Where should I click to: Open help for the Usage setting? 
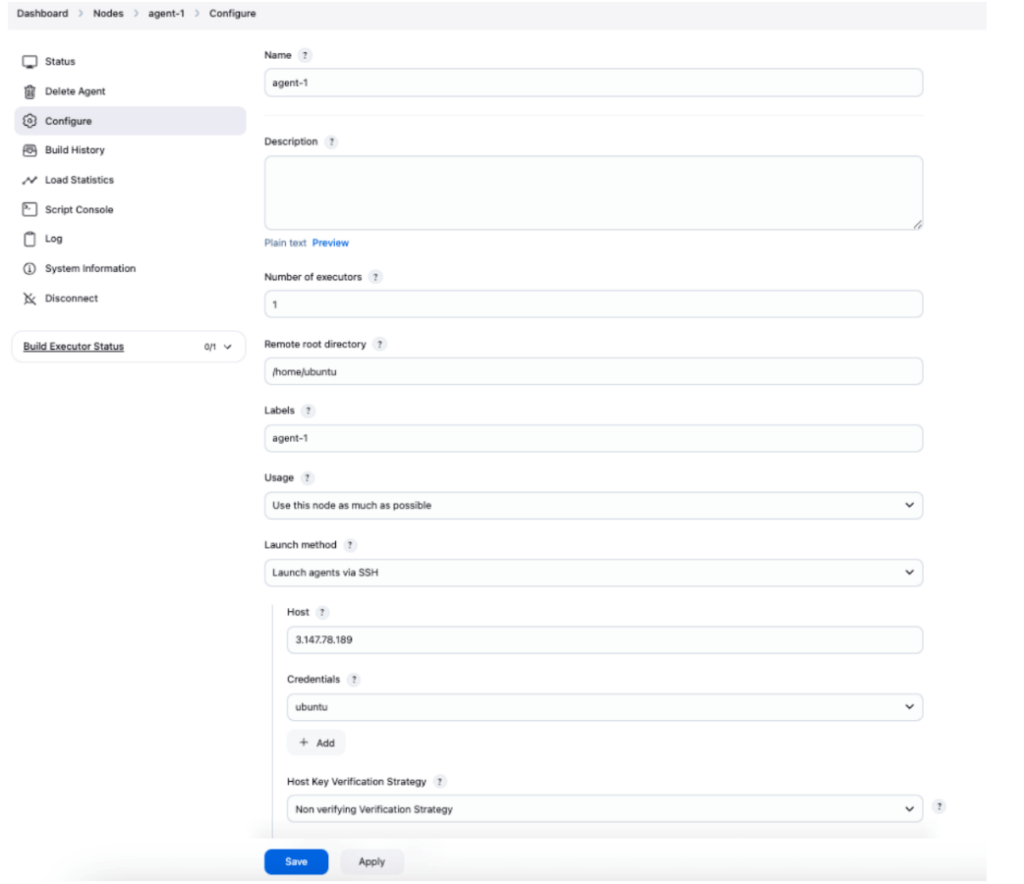click(307, 478)
